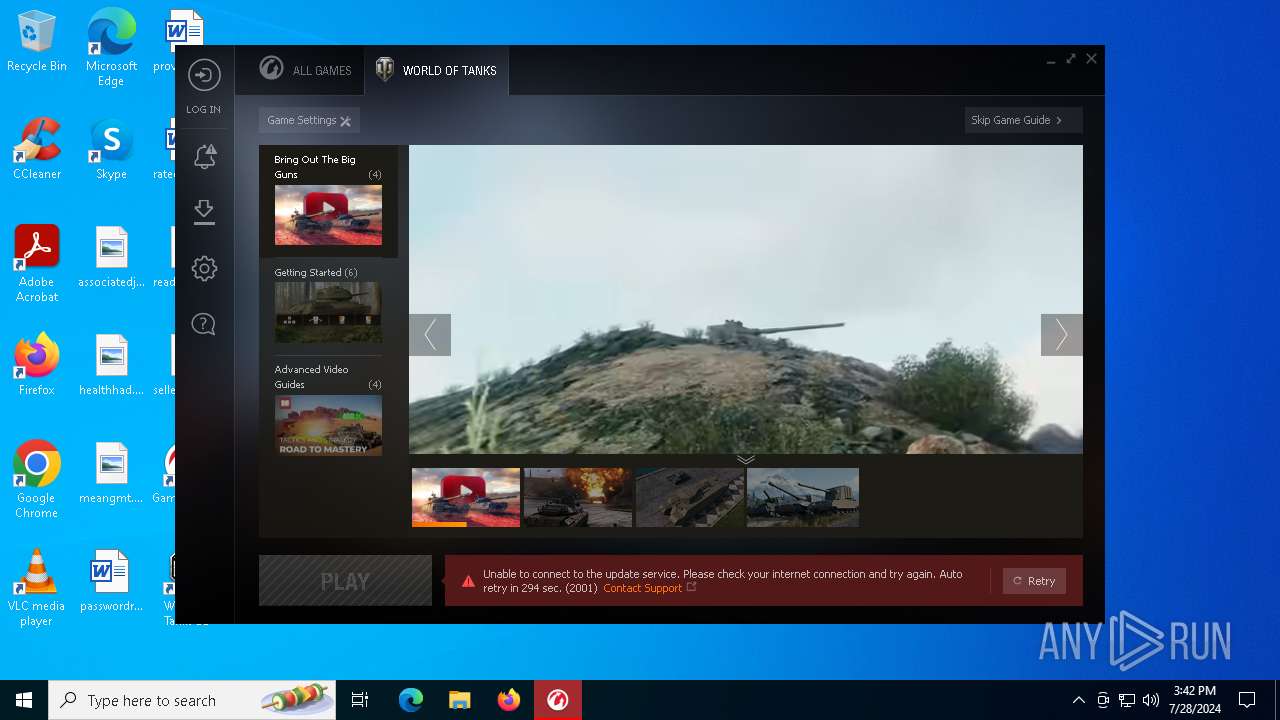
Task: Open the associatedj image file on desktop
Action: (x=111, y=257)
